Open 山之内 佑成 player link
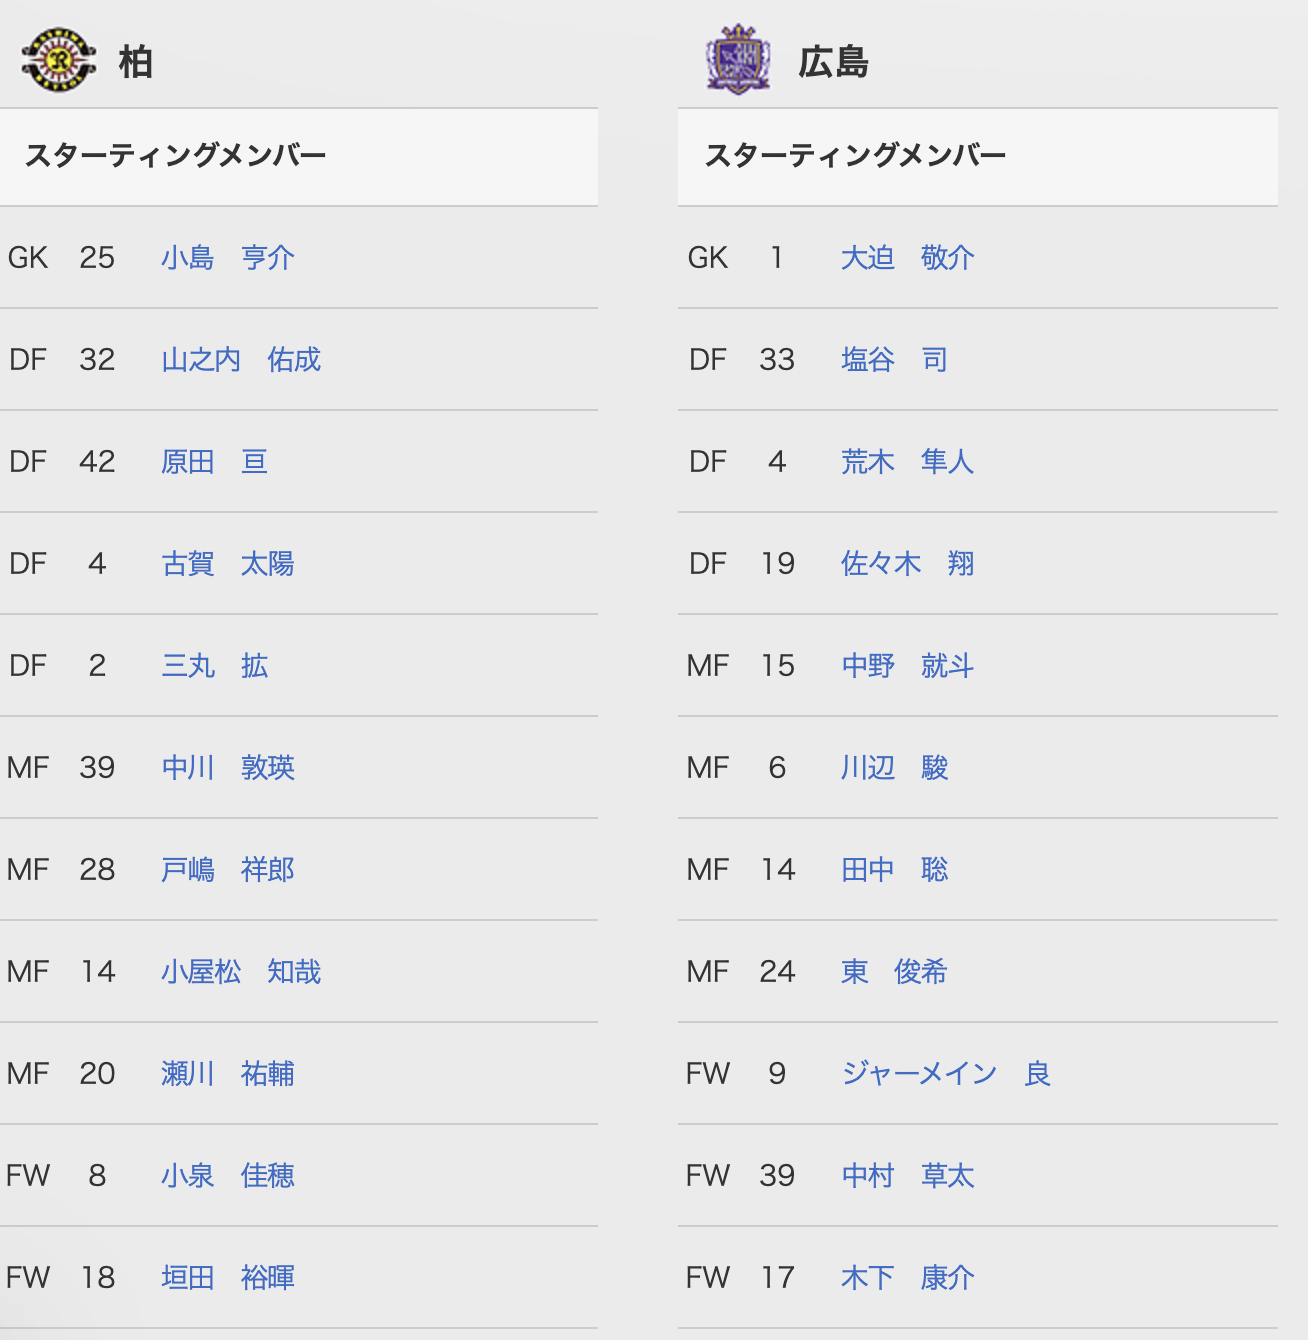Viewport: 1308px width, 1340px height. (x=240, y=360)
